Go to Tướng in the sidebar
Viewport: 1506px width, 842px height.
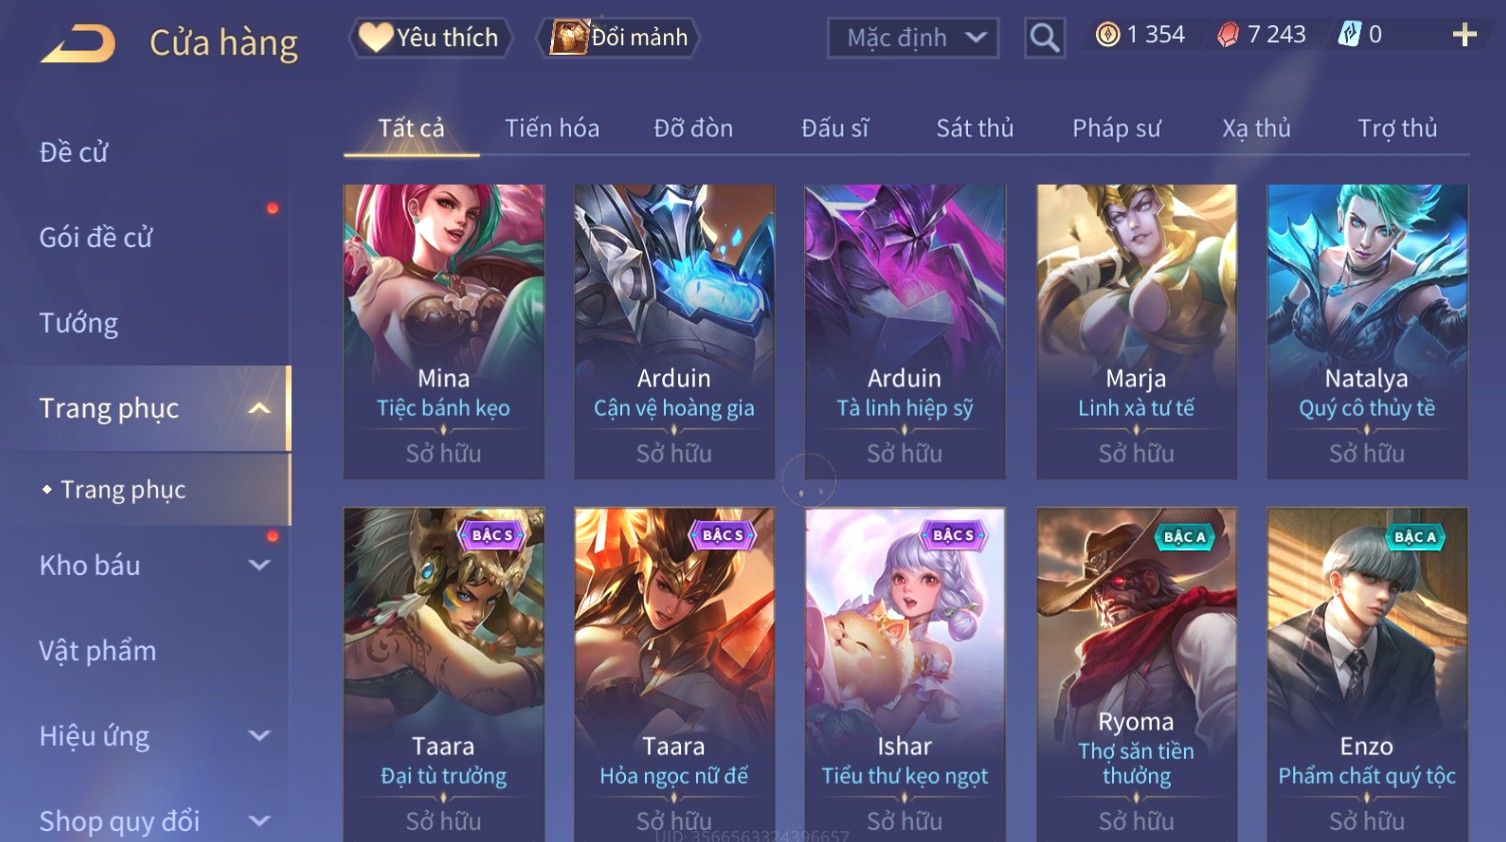[78, 323]
